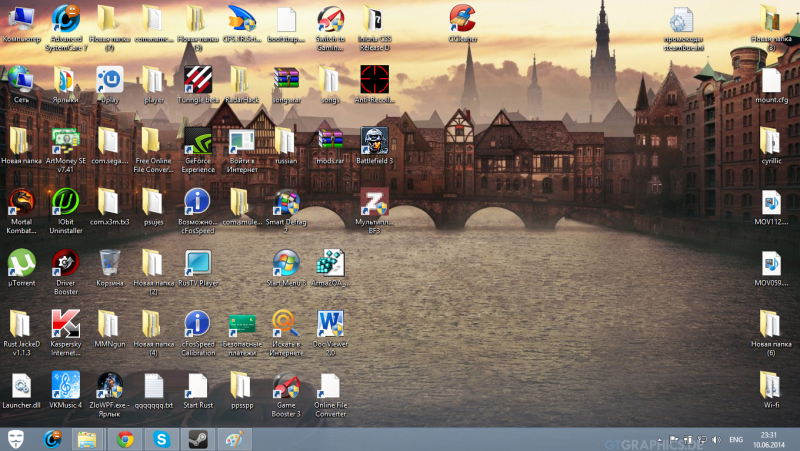Open Безопасные платежи shortcut

[242, 324]
